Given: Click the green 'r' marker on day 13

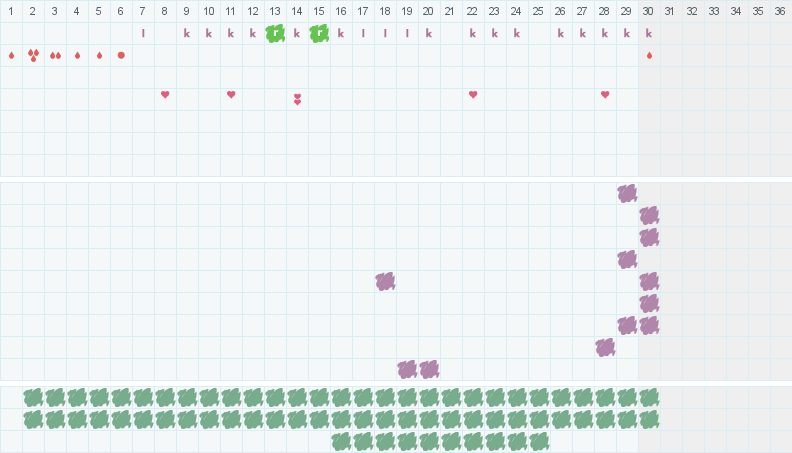Looking at the screenshot, I should (x=275, y=33).
